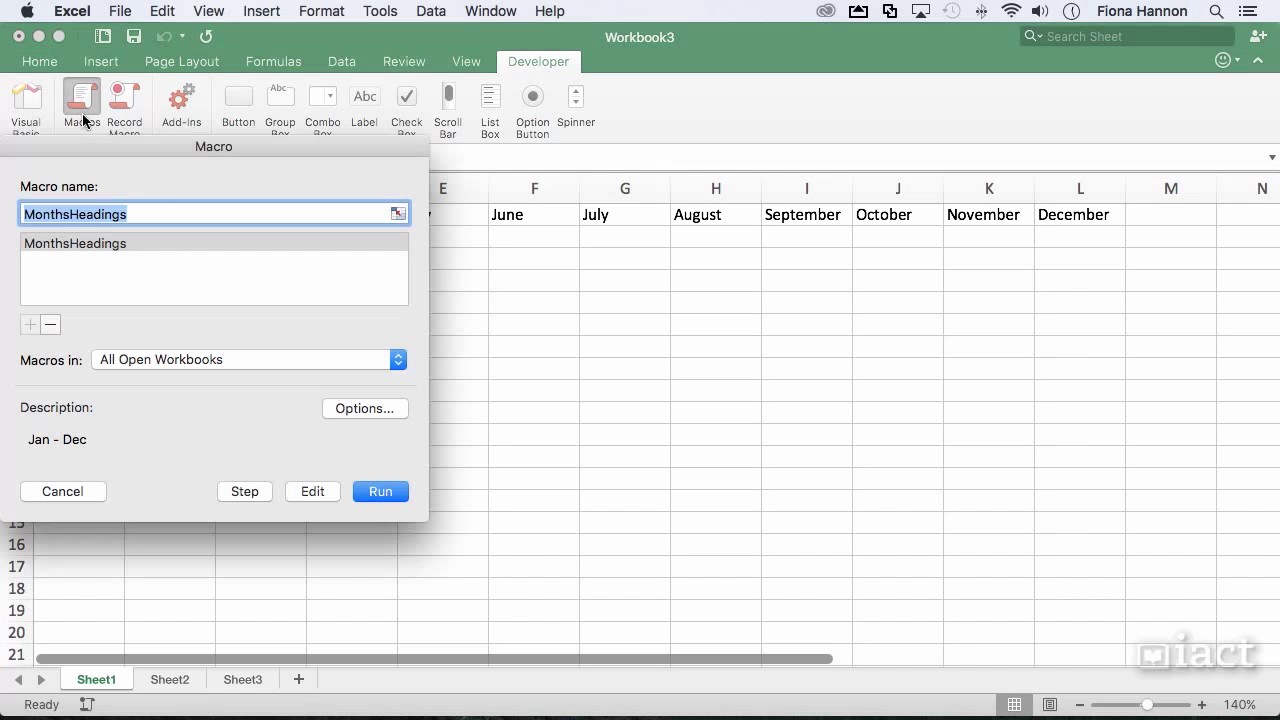Click the Save icon in title bar

[133, 36]
